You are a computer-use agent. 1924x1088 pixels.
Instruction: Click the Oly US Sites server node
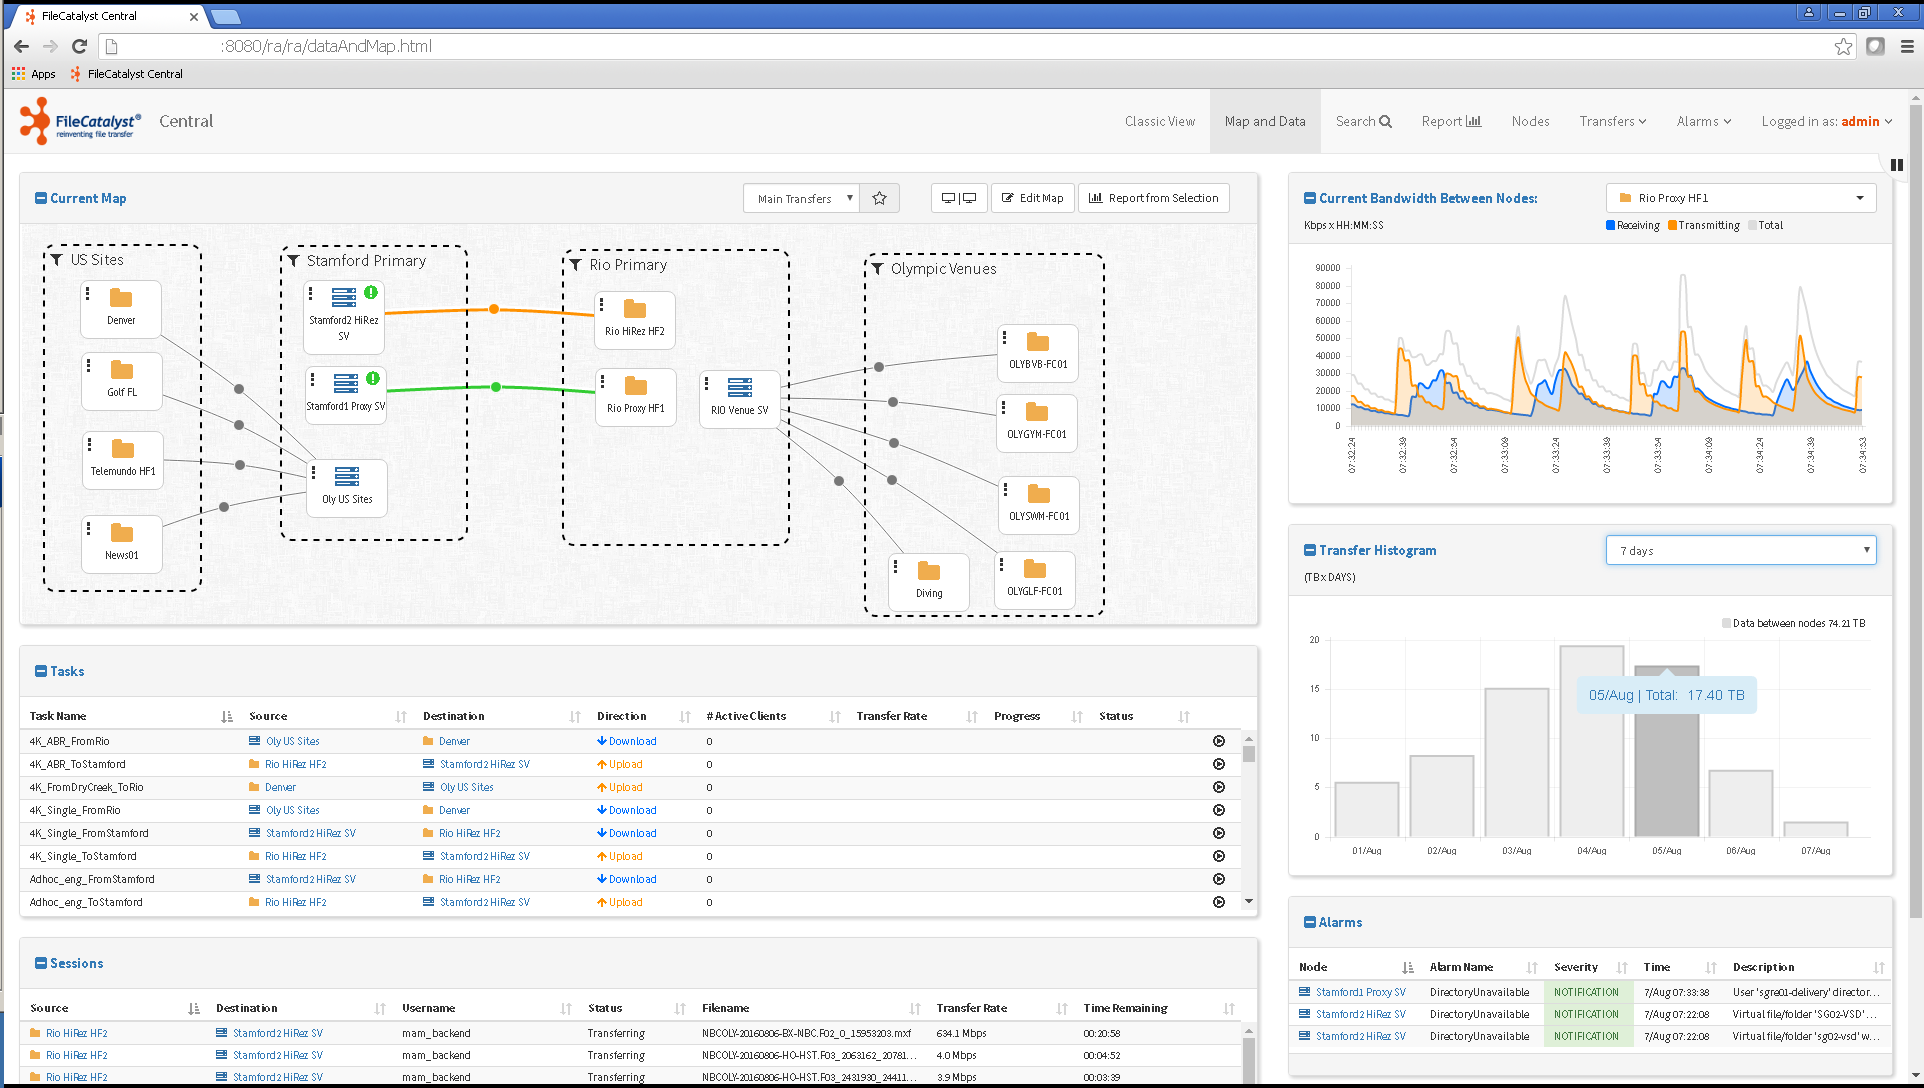click(347, 487)
